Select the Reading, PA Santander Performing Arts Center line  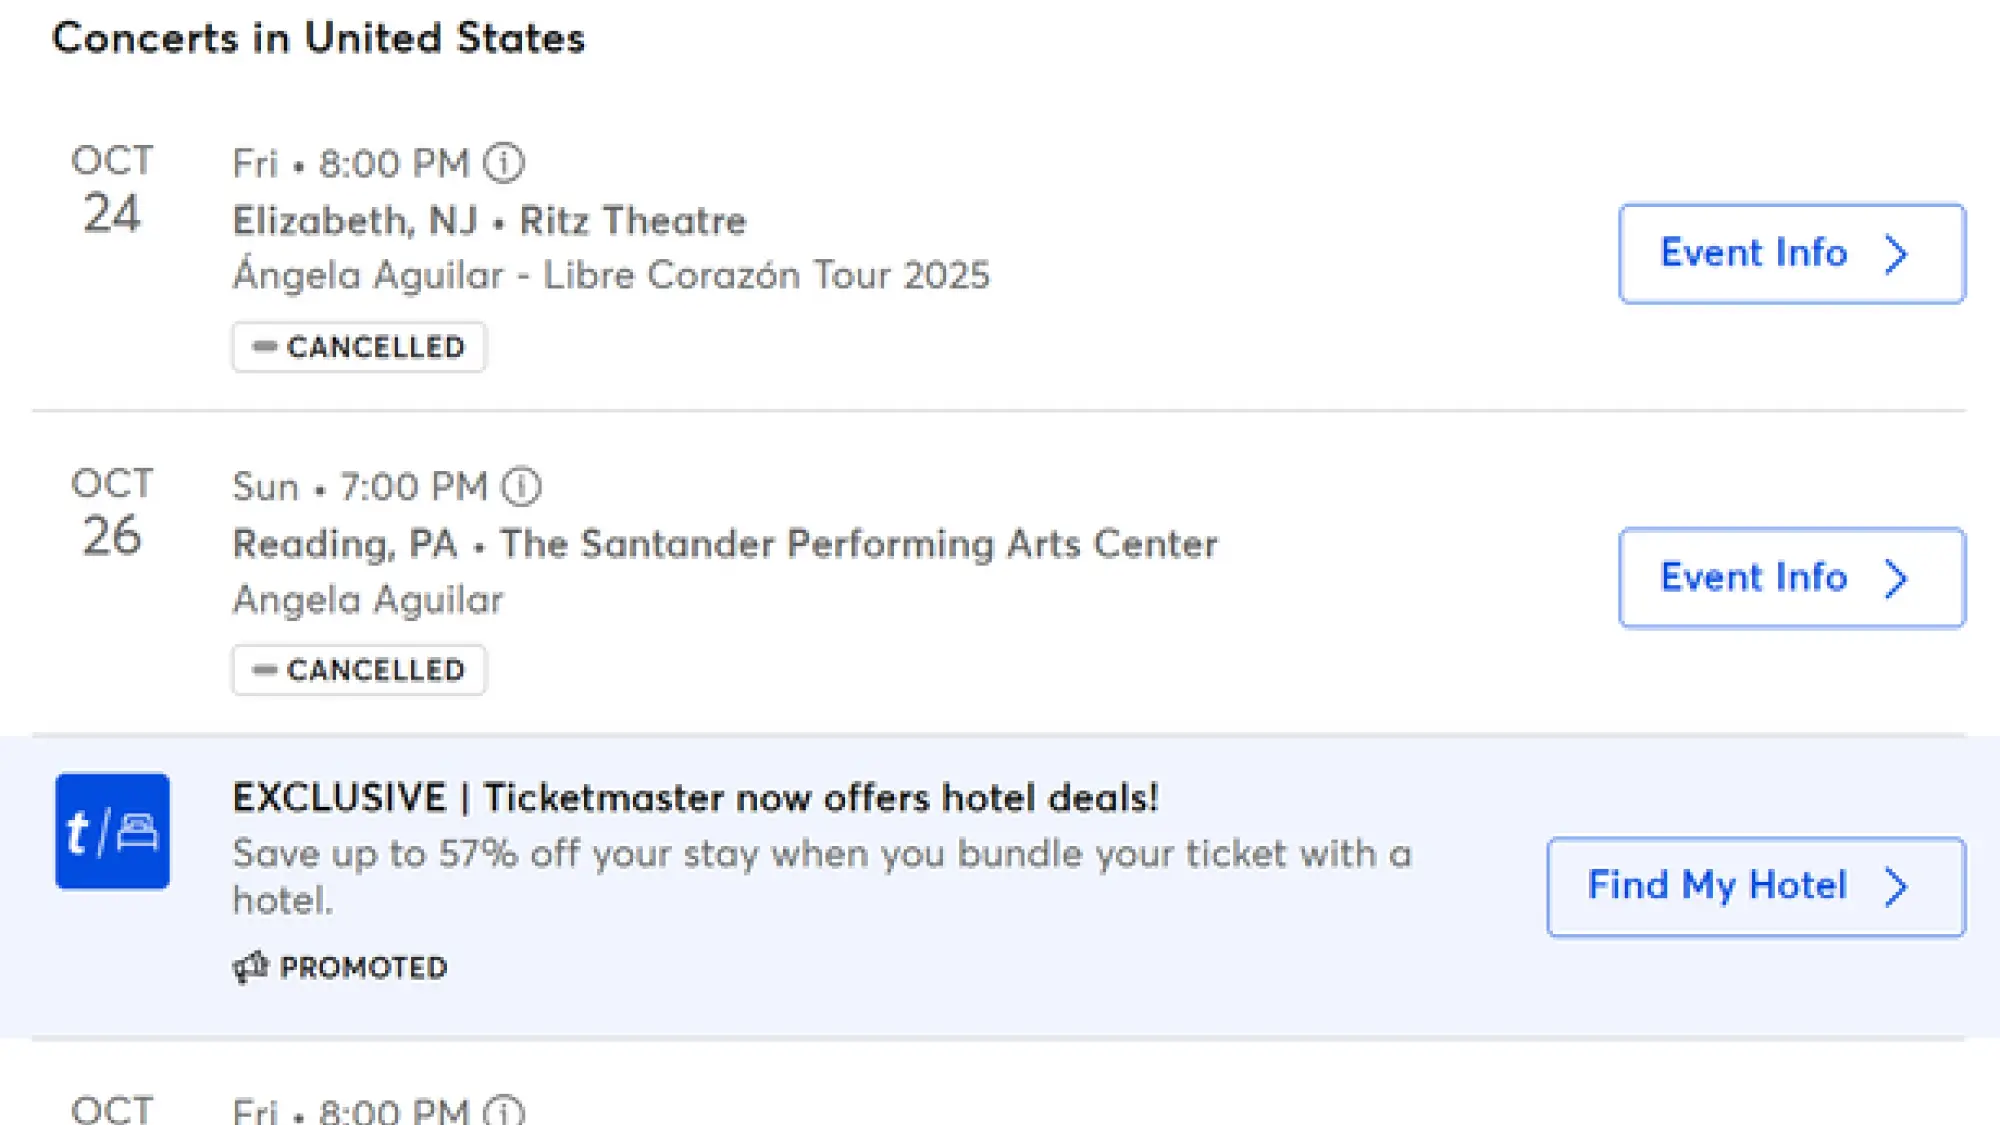pos(725,544)
